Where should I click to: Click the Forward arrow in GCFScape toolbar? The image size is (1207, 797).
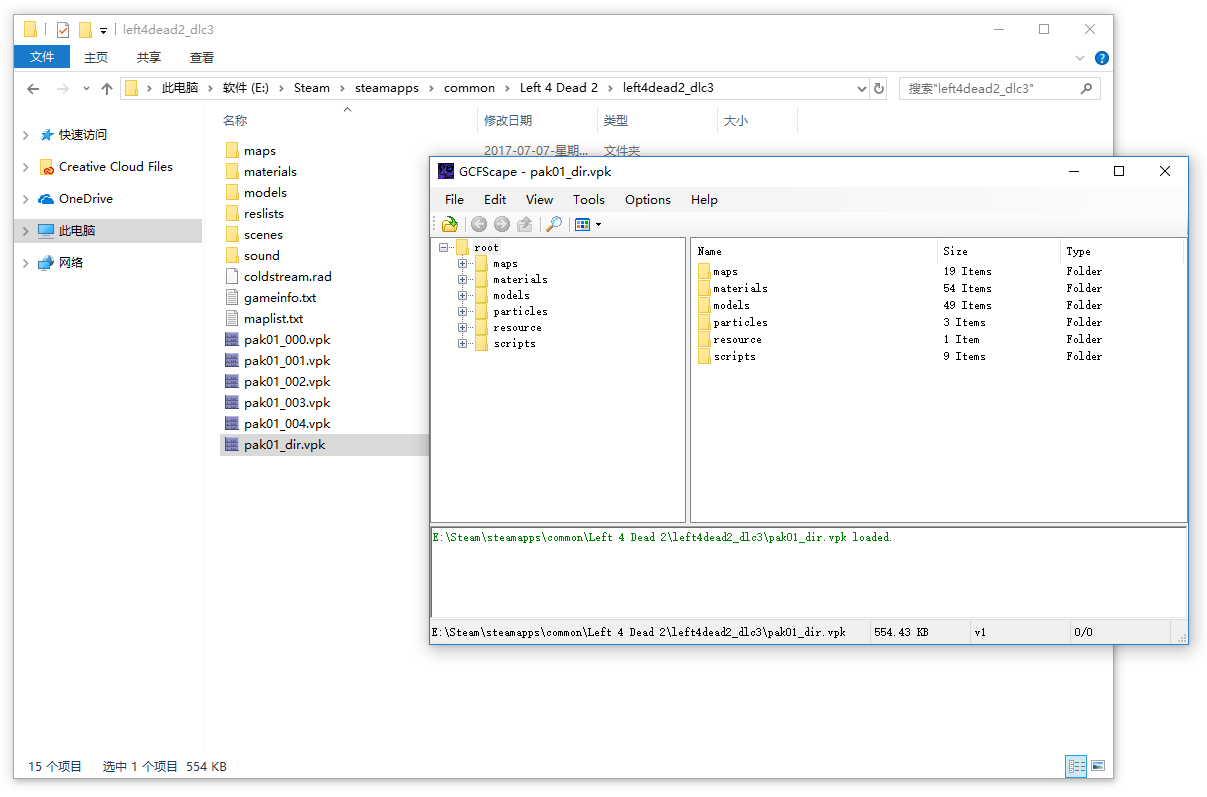502,224
